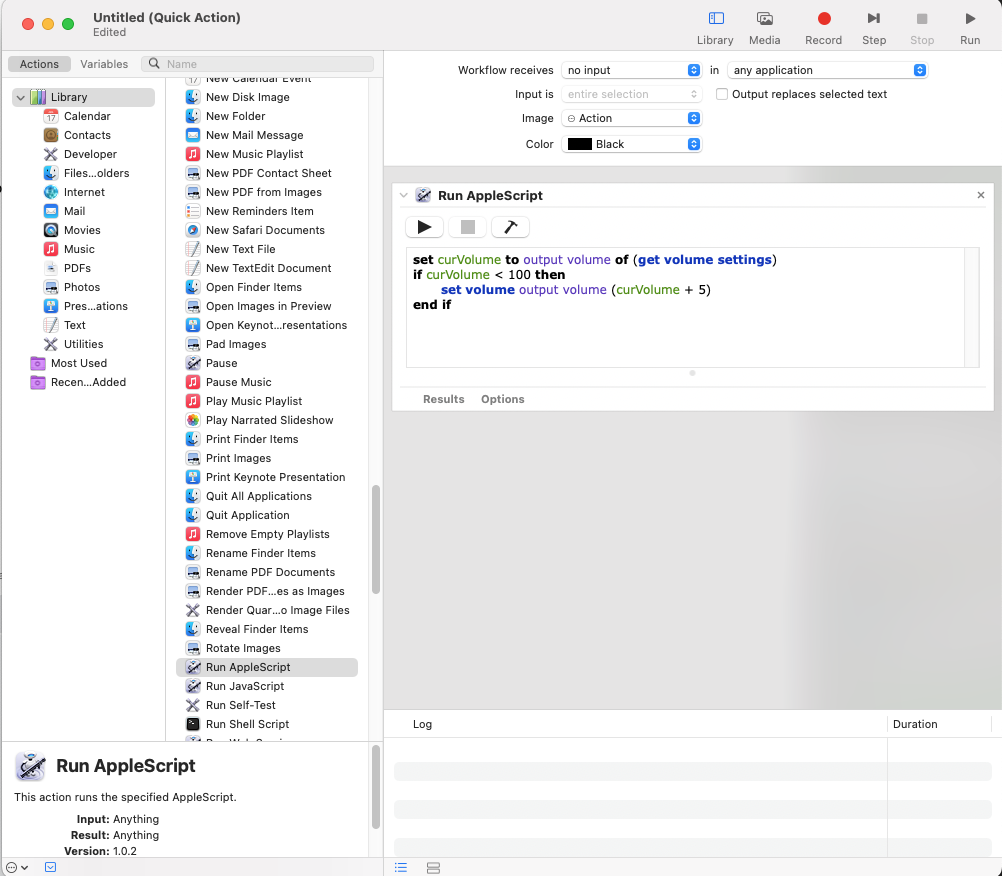This screenshot has height=876, width=1002.
Task: Click the Log column header
Action: (x=422, y=725)
